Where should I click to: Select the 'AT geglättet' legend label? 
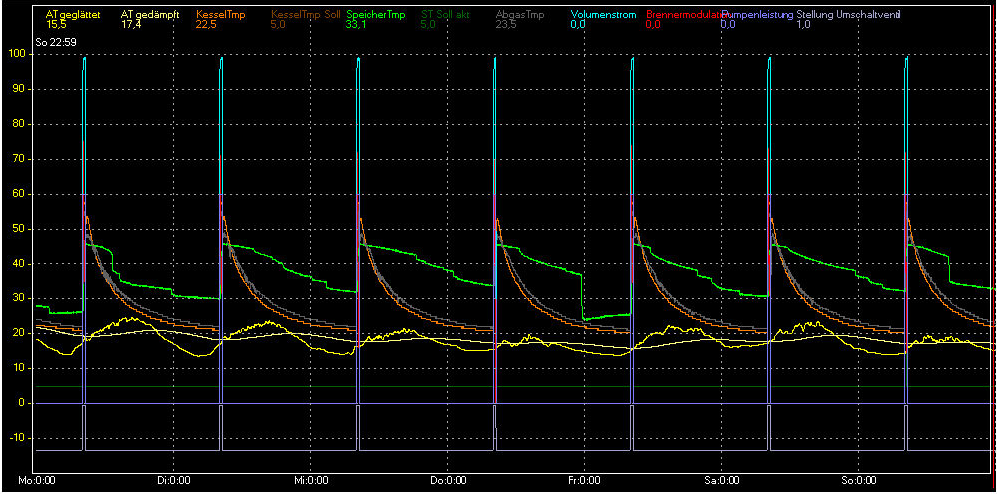click(72, 14)
